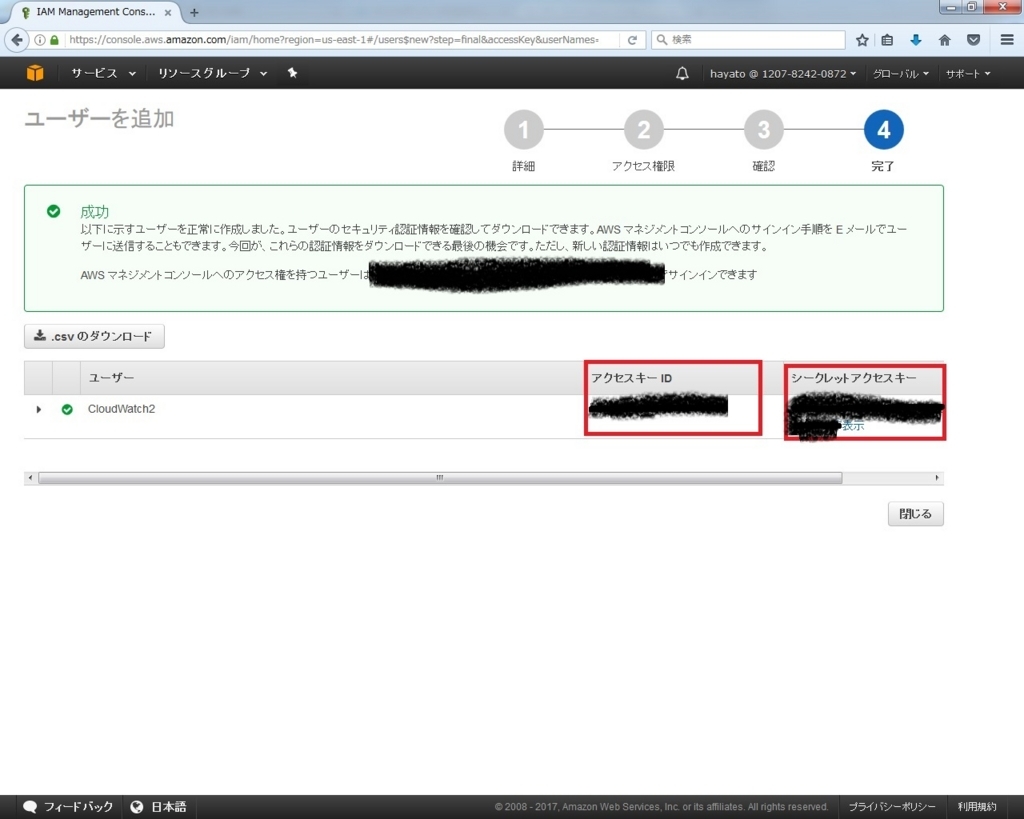Switch to IAM Management Console tab

click(95, 12)
